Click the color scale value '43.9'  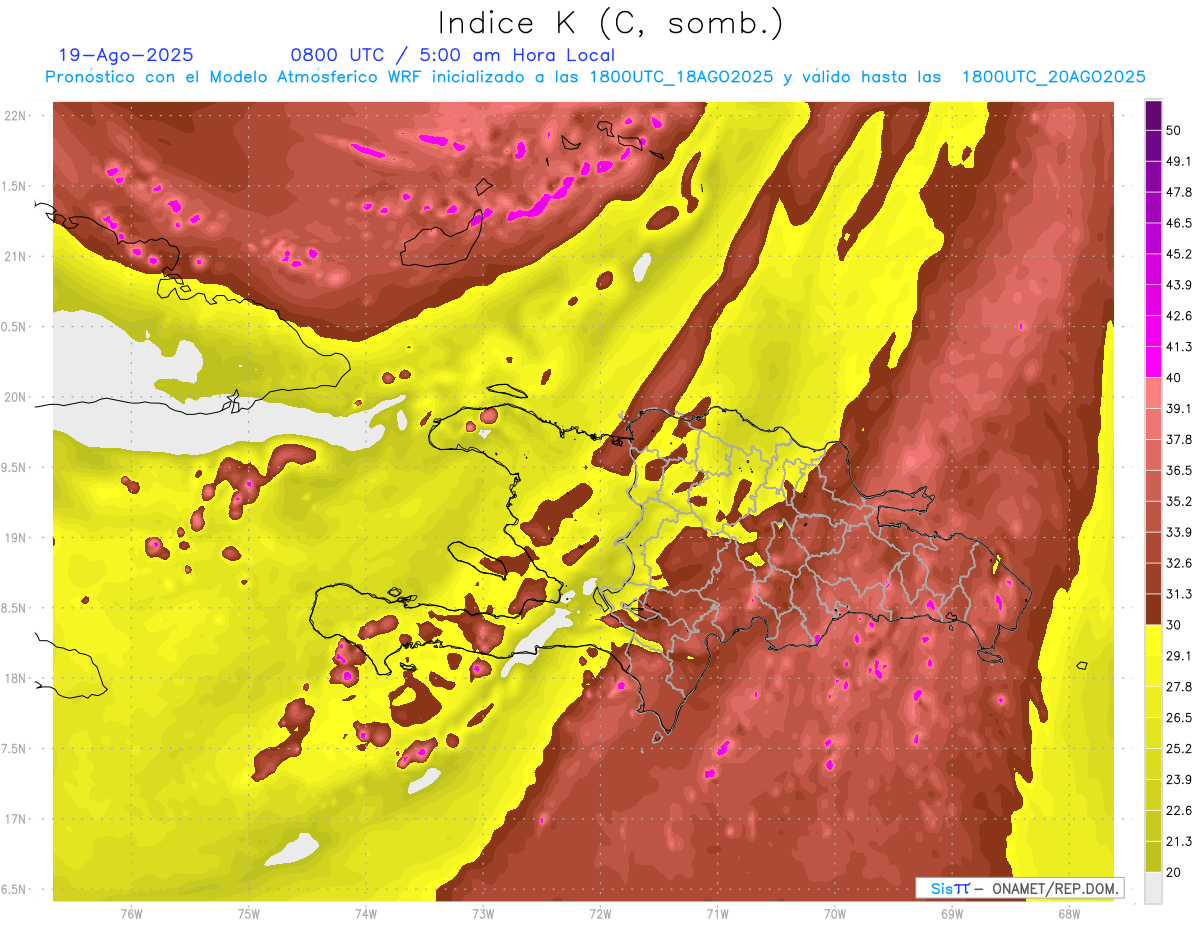[1179, 286]
